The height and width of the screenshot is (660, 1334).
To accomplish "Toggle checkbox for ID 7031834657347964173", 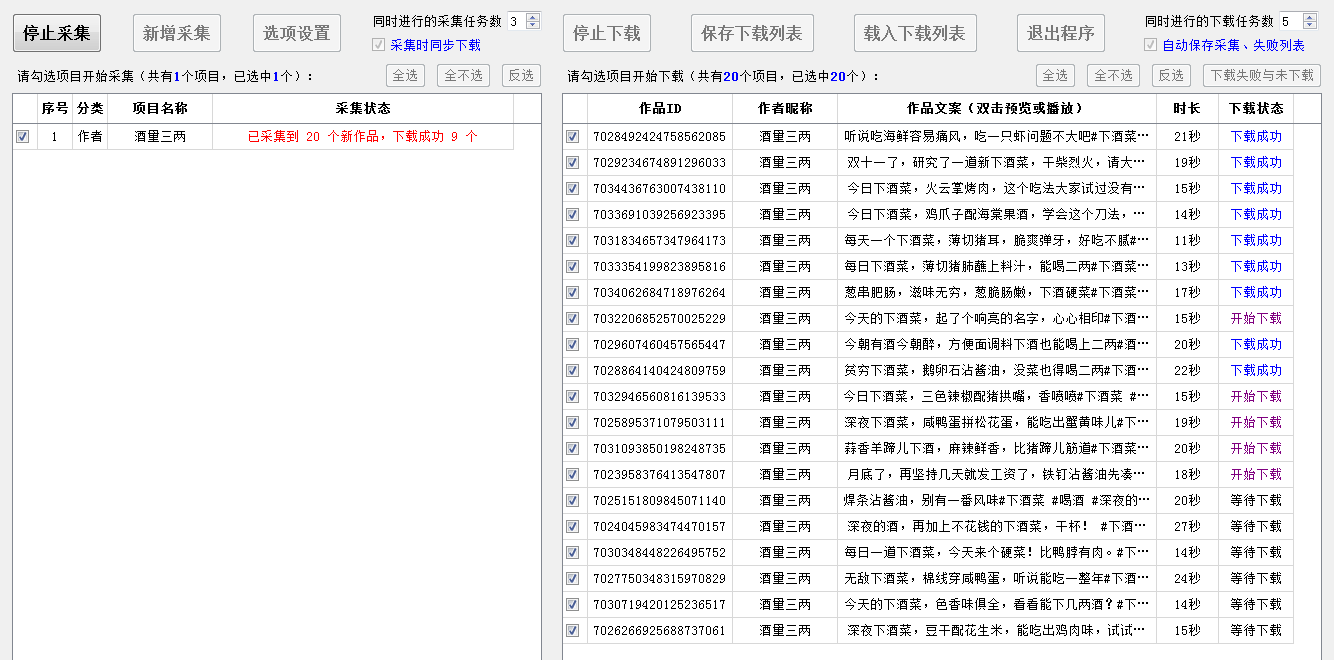I will 573,241.
